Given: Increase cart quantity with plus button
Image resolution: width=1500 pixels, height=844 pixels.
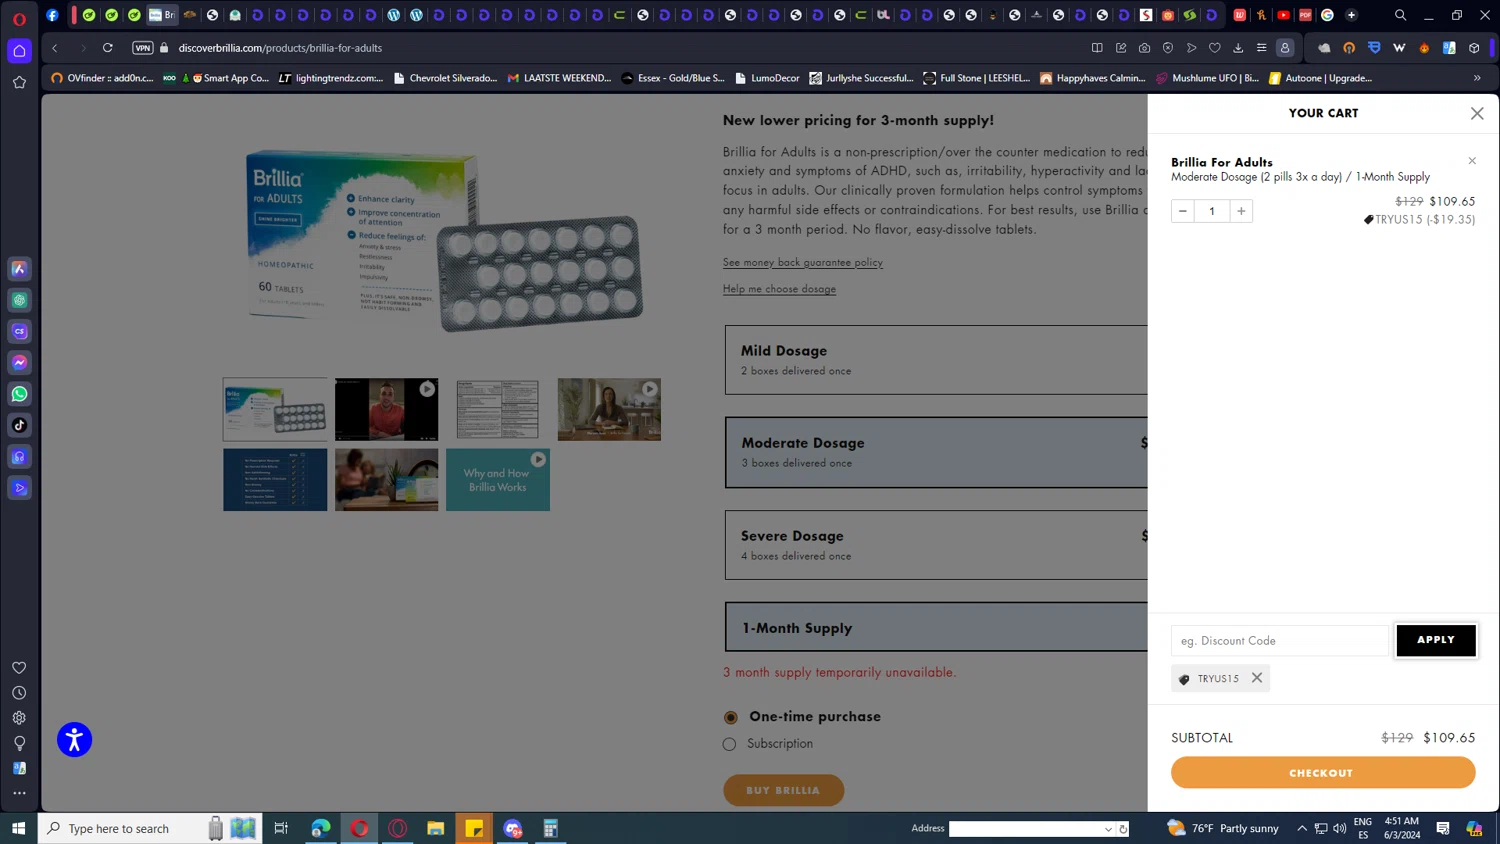Looking at the screenshot, I should click(x=1241, y=211).
